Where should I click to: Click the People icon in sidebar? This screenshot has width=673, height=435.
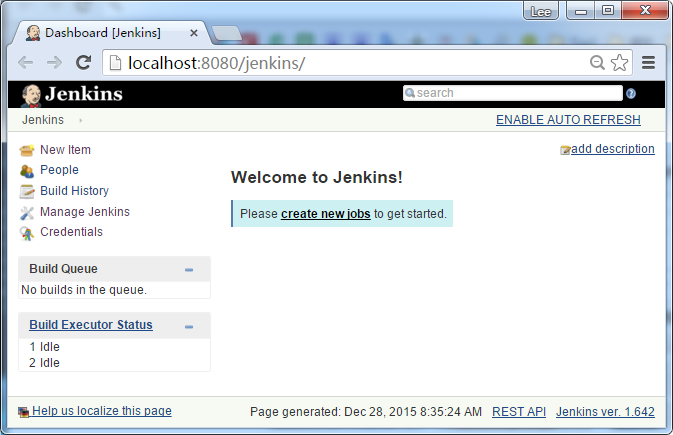[27, 171]
